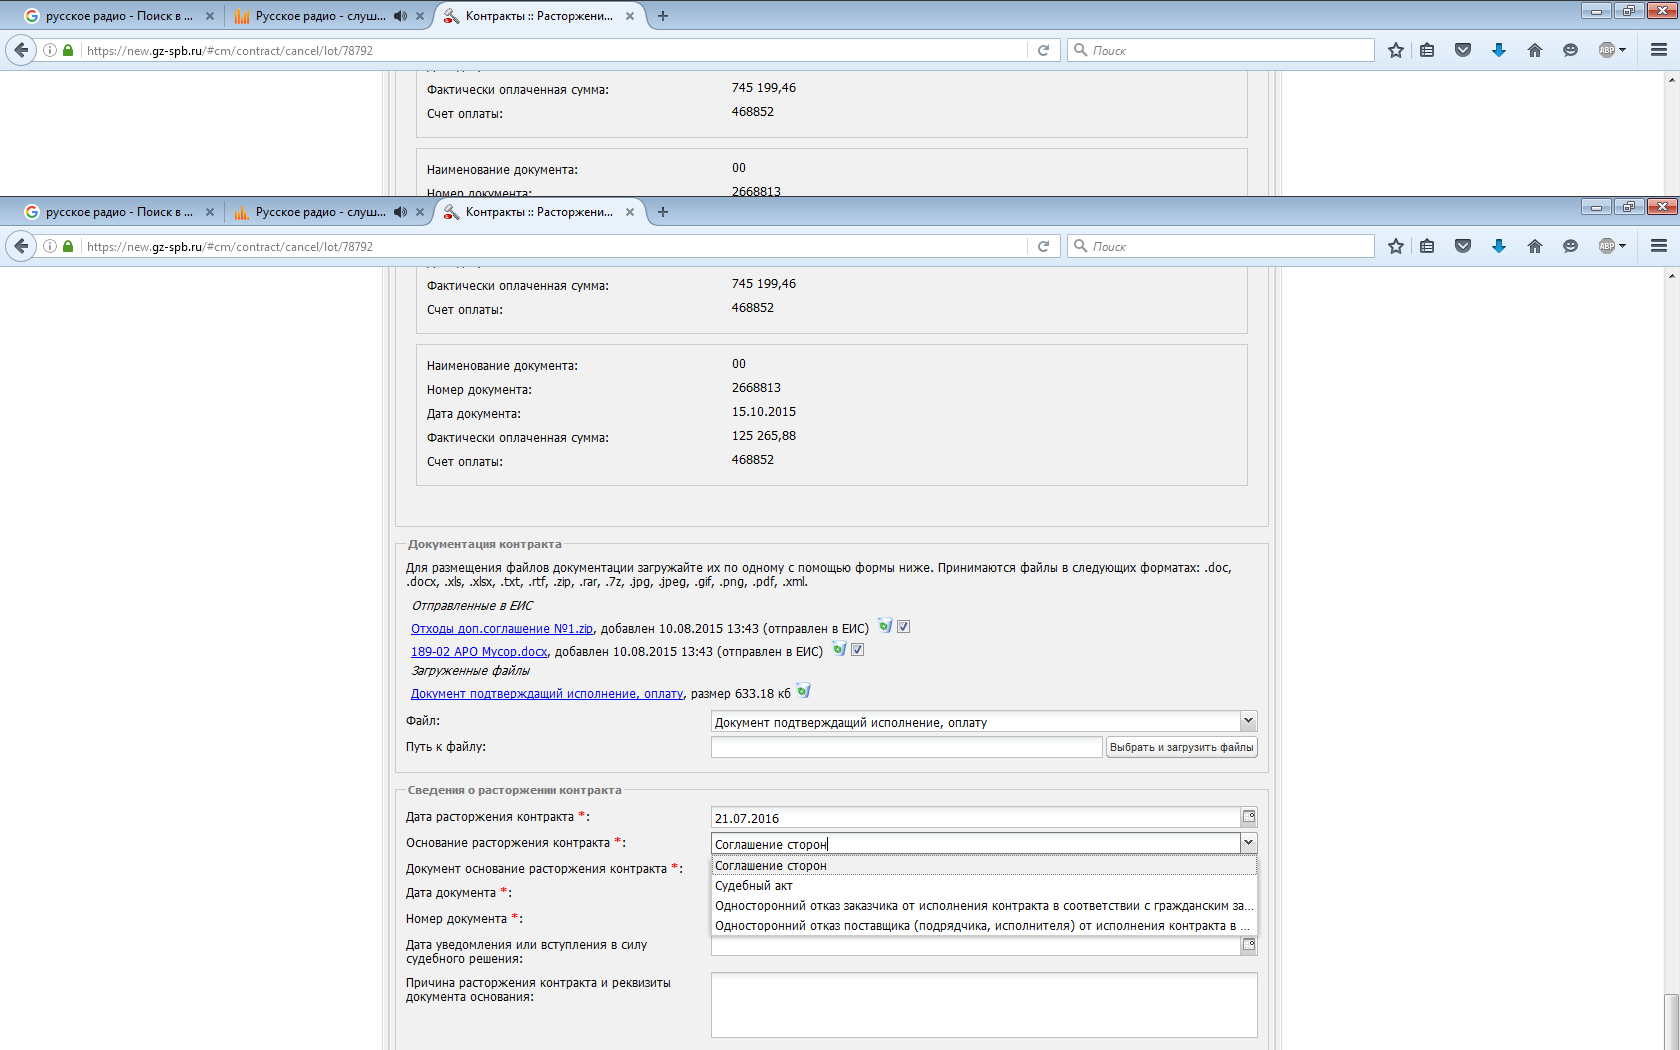Click the home icon in back window

click(x=1535, y=50)
